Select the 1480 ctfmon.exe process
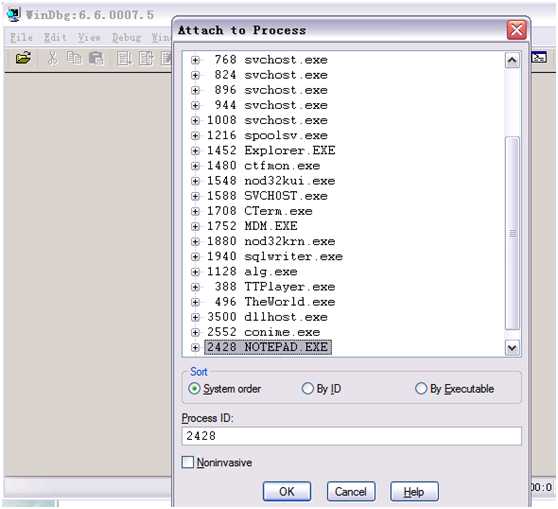558x509 pixels. click(x=263, y=166)
